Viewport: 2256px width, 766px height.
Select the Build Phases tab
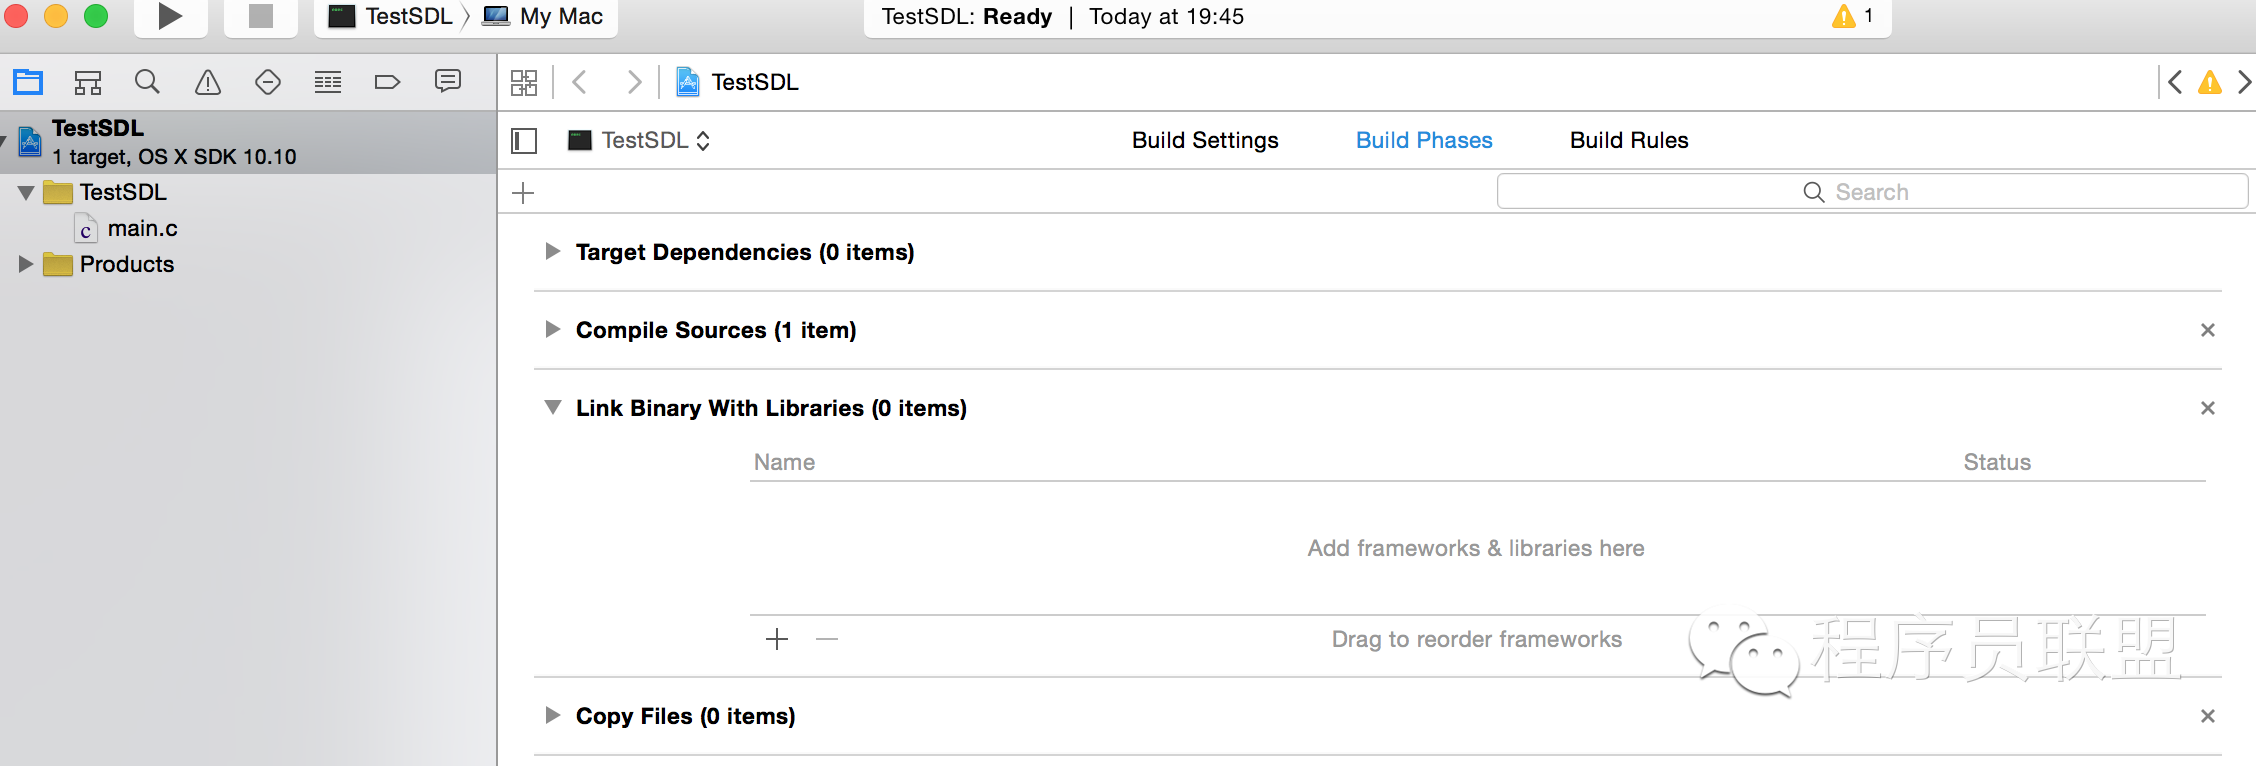point(1424,140)
